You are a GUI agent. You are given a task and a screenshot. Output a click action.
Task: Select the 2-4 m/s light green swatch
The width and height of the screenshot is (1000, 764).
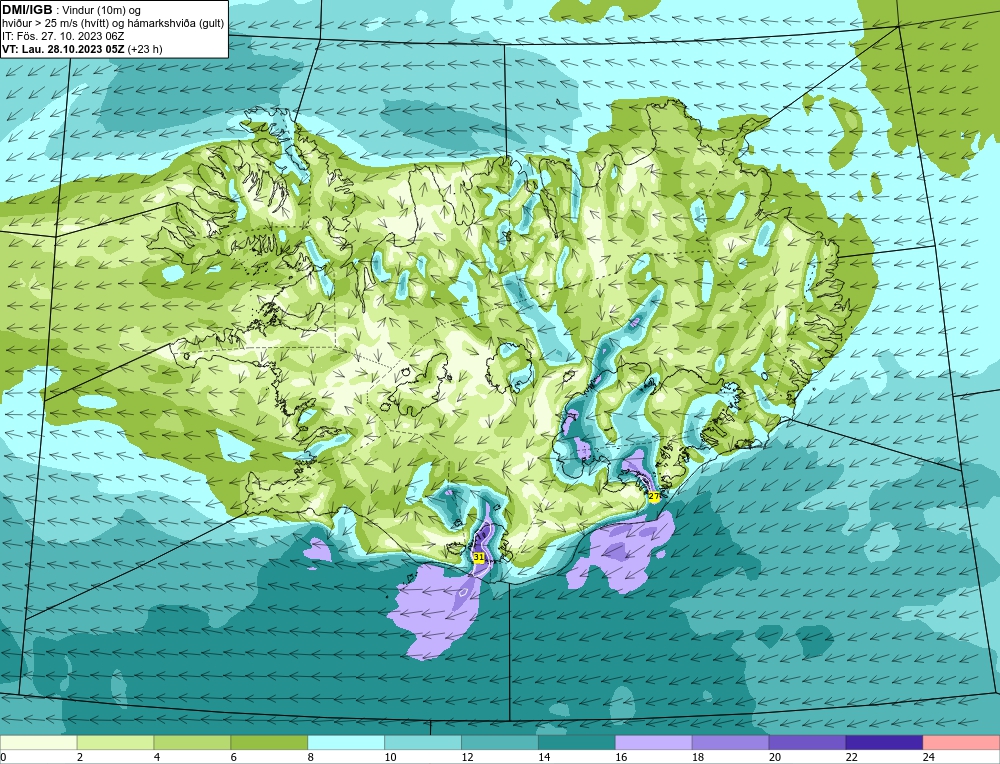click(x=115, y=742)
